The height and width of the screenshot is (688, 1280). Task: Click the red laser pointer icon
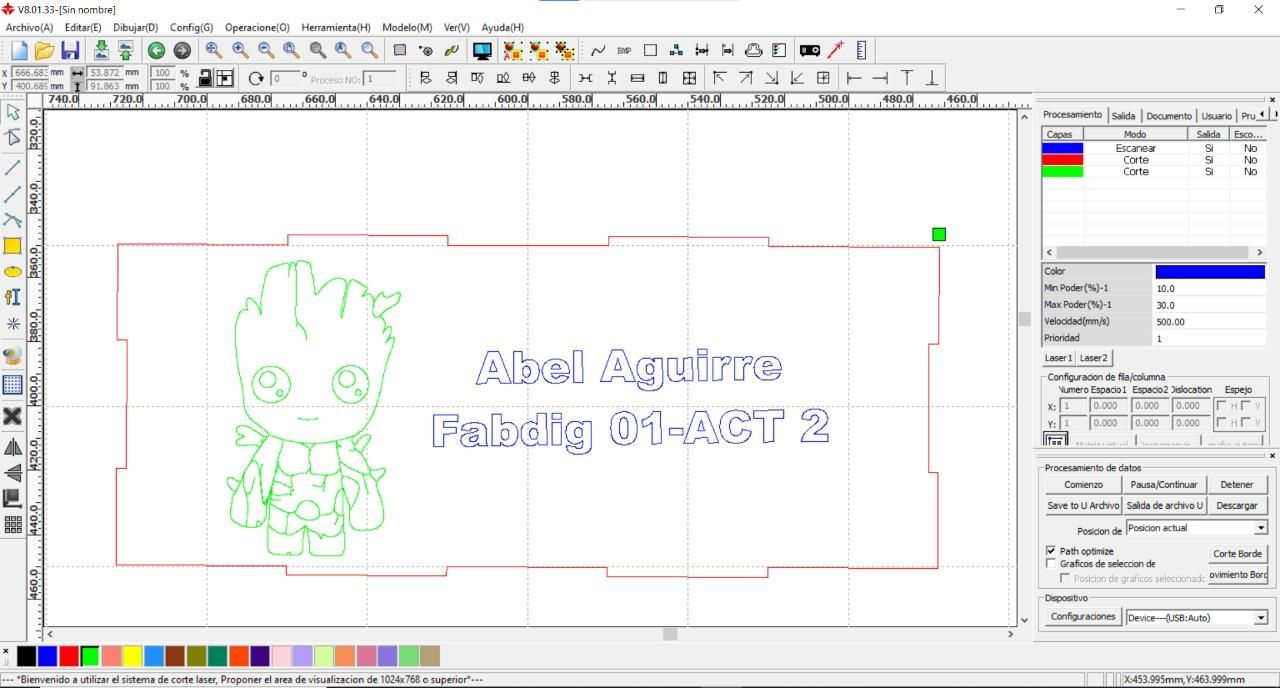pos(836,50)
